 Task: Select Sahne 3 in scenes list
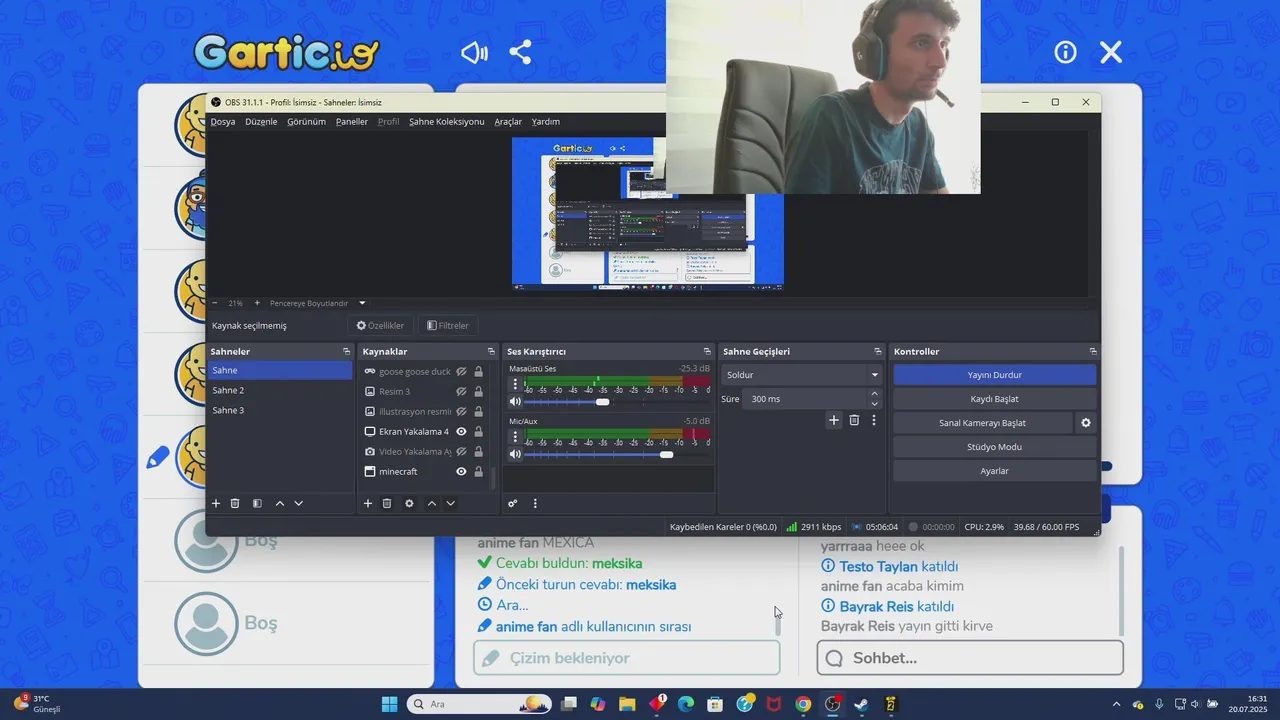click(x=280, y=411)
